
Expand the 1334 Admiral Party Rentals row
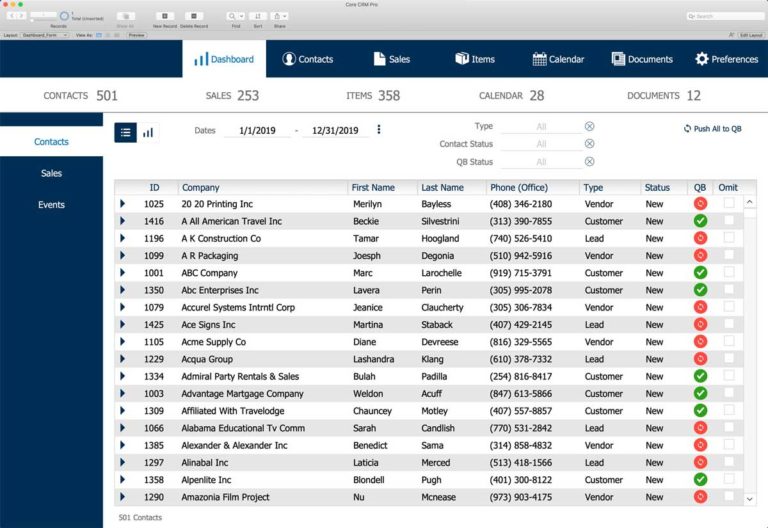122,376
